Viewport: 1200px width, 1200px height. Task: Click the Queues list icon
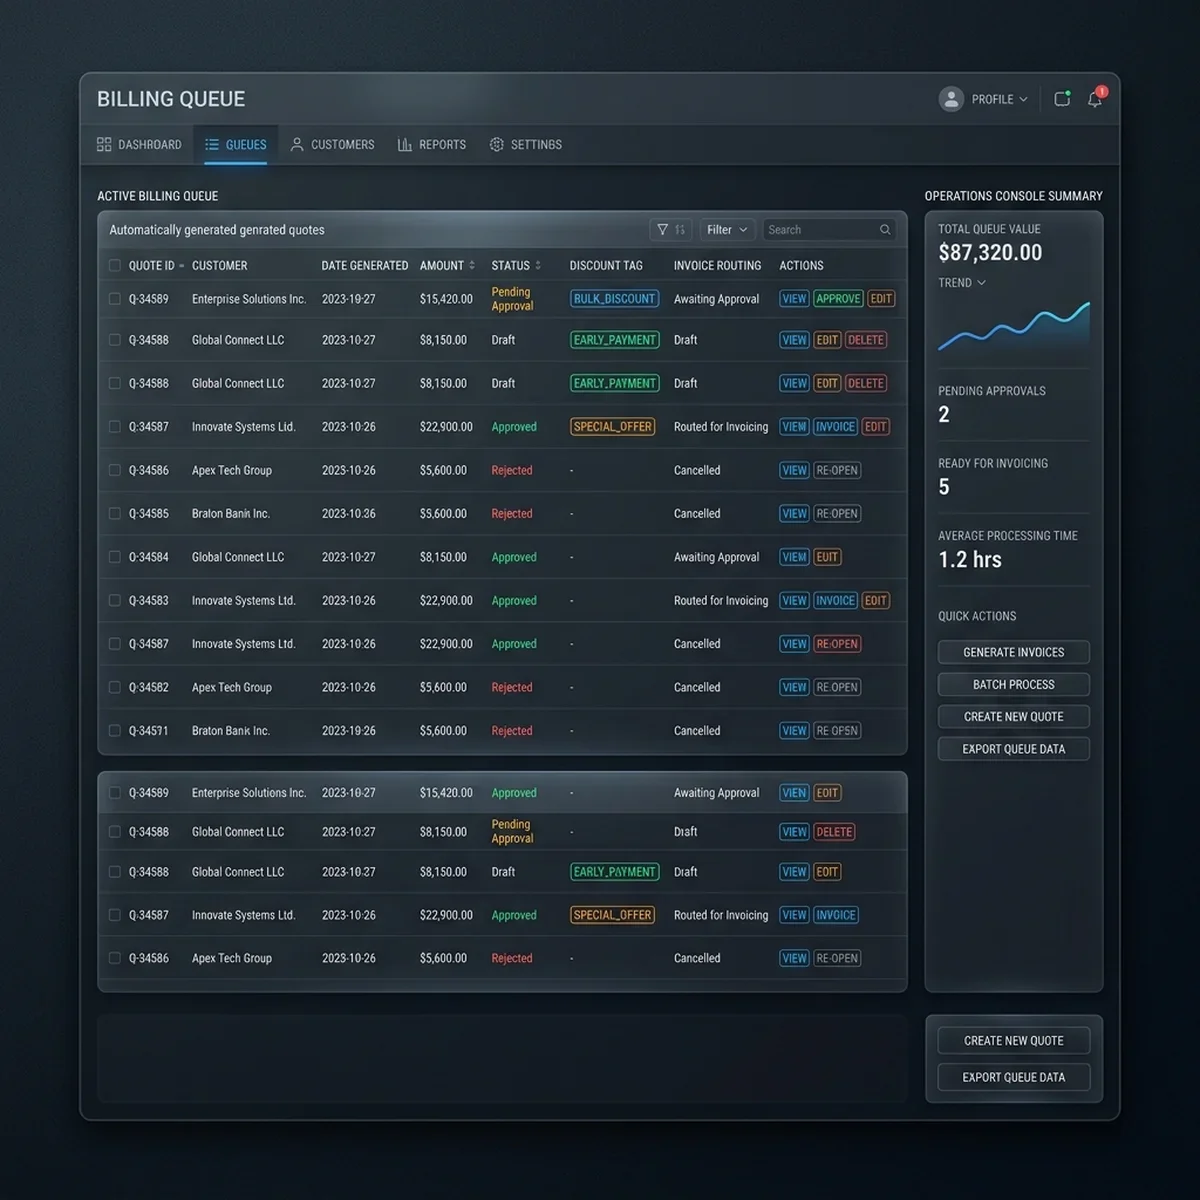click(x=212, y=145)
